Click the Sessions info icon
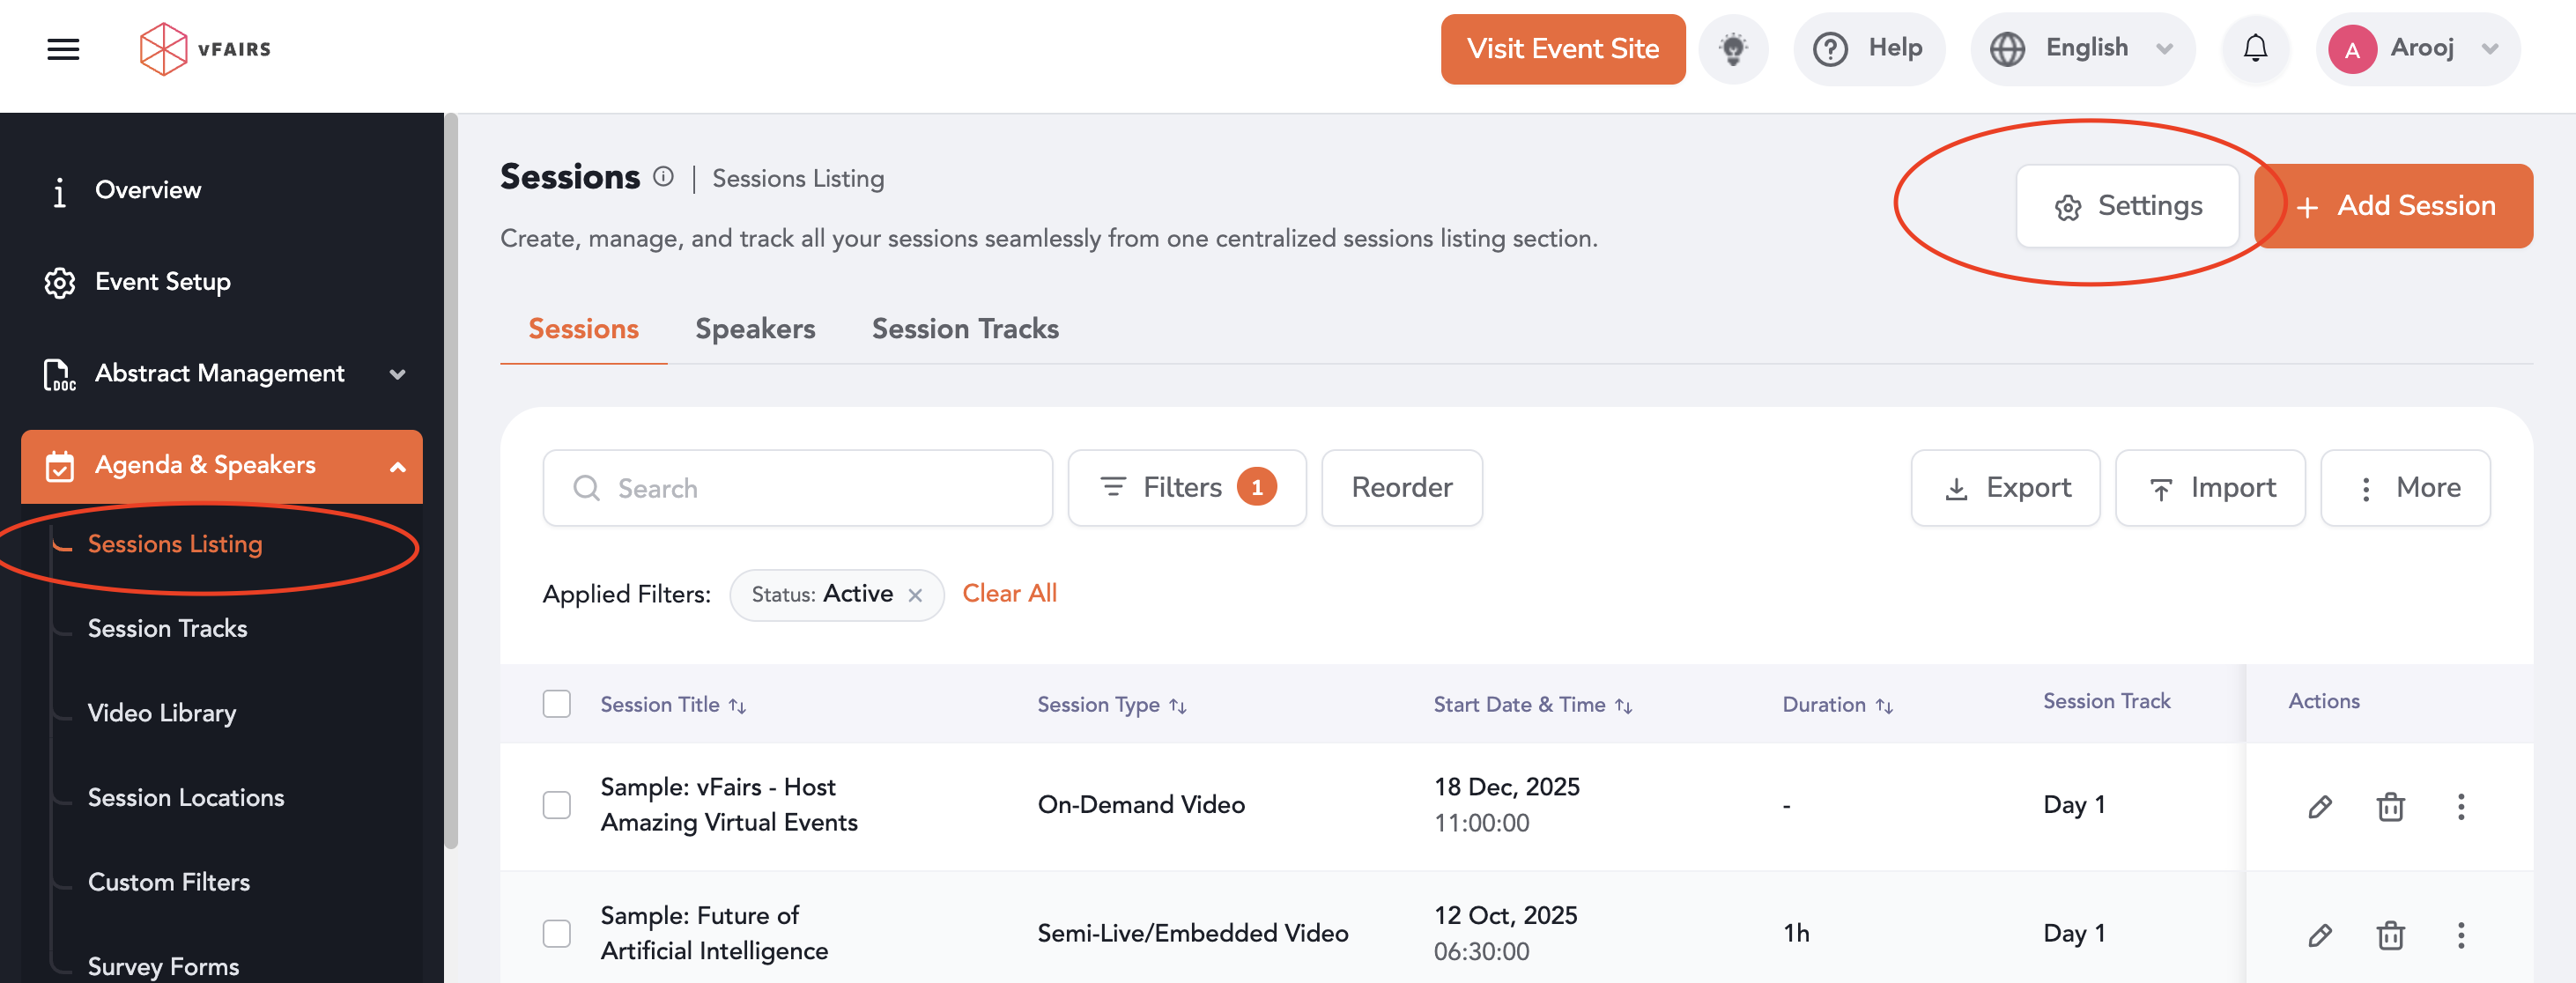Image resolution: width=2576 pixels, height=983 pixels. [663, 177]
